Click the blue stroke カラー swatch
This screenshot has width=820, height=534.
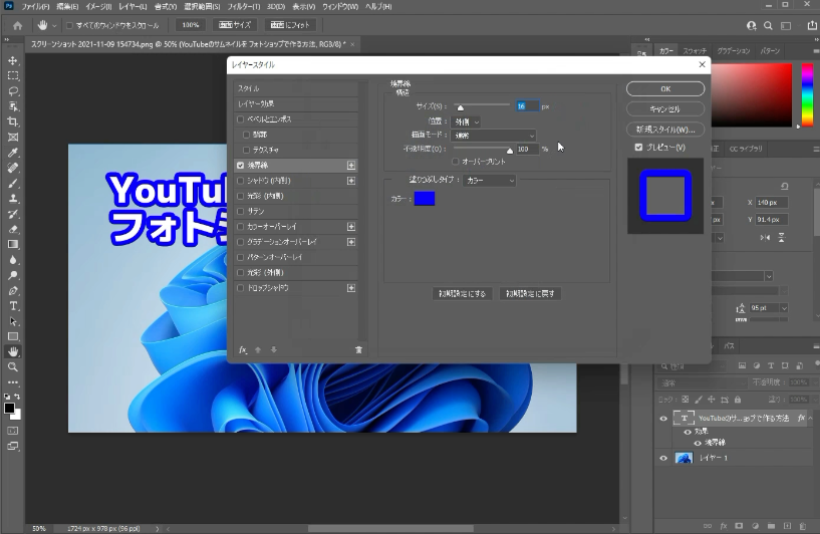pos(424,199)
